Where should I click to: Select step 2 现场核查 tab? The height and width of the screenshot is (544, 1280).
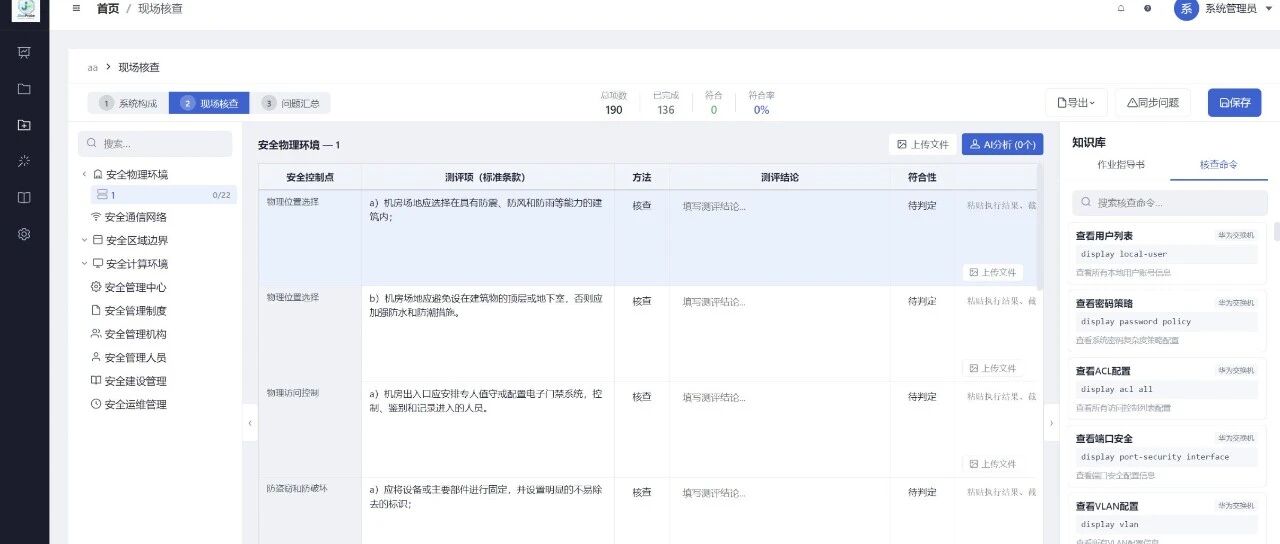coord(209,103)
